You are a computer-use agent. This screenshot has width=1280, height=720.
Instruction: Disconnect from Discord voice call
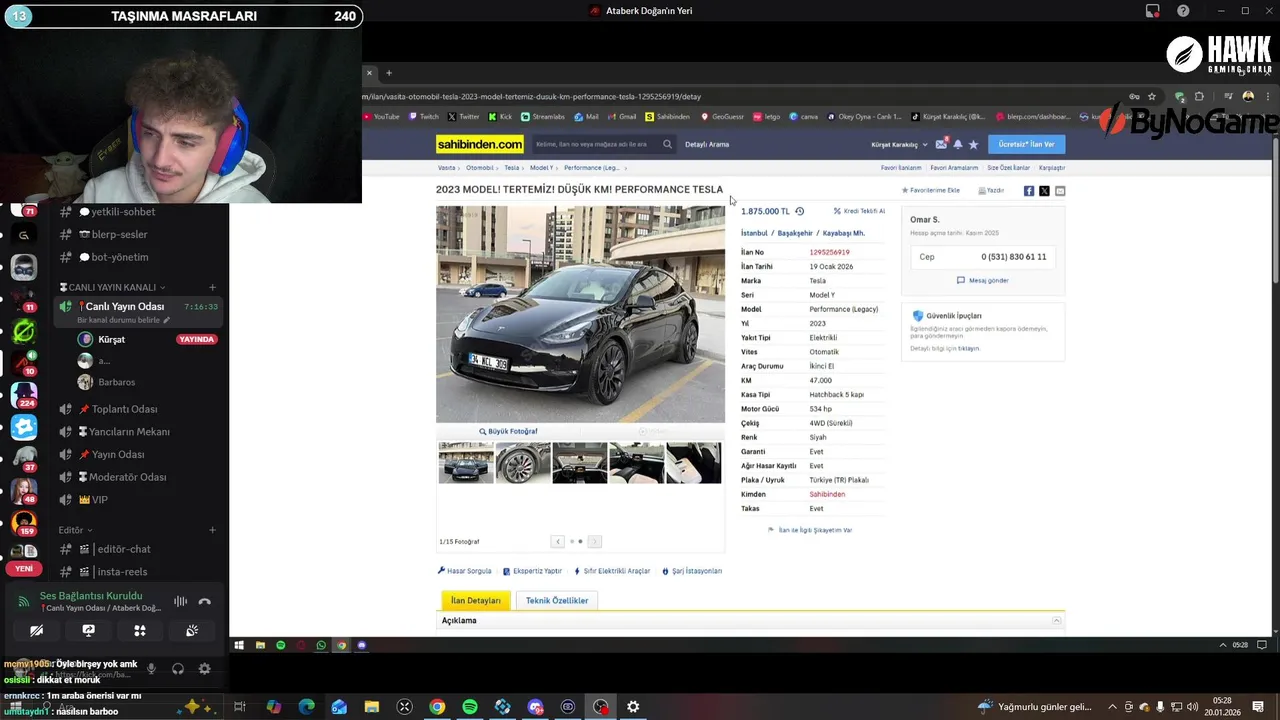[x=205, y=601]
